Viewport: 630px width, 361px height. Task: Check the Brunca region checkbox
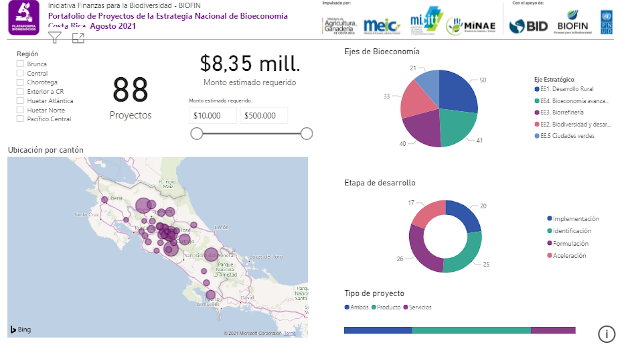20,64
